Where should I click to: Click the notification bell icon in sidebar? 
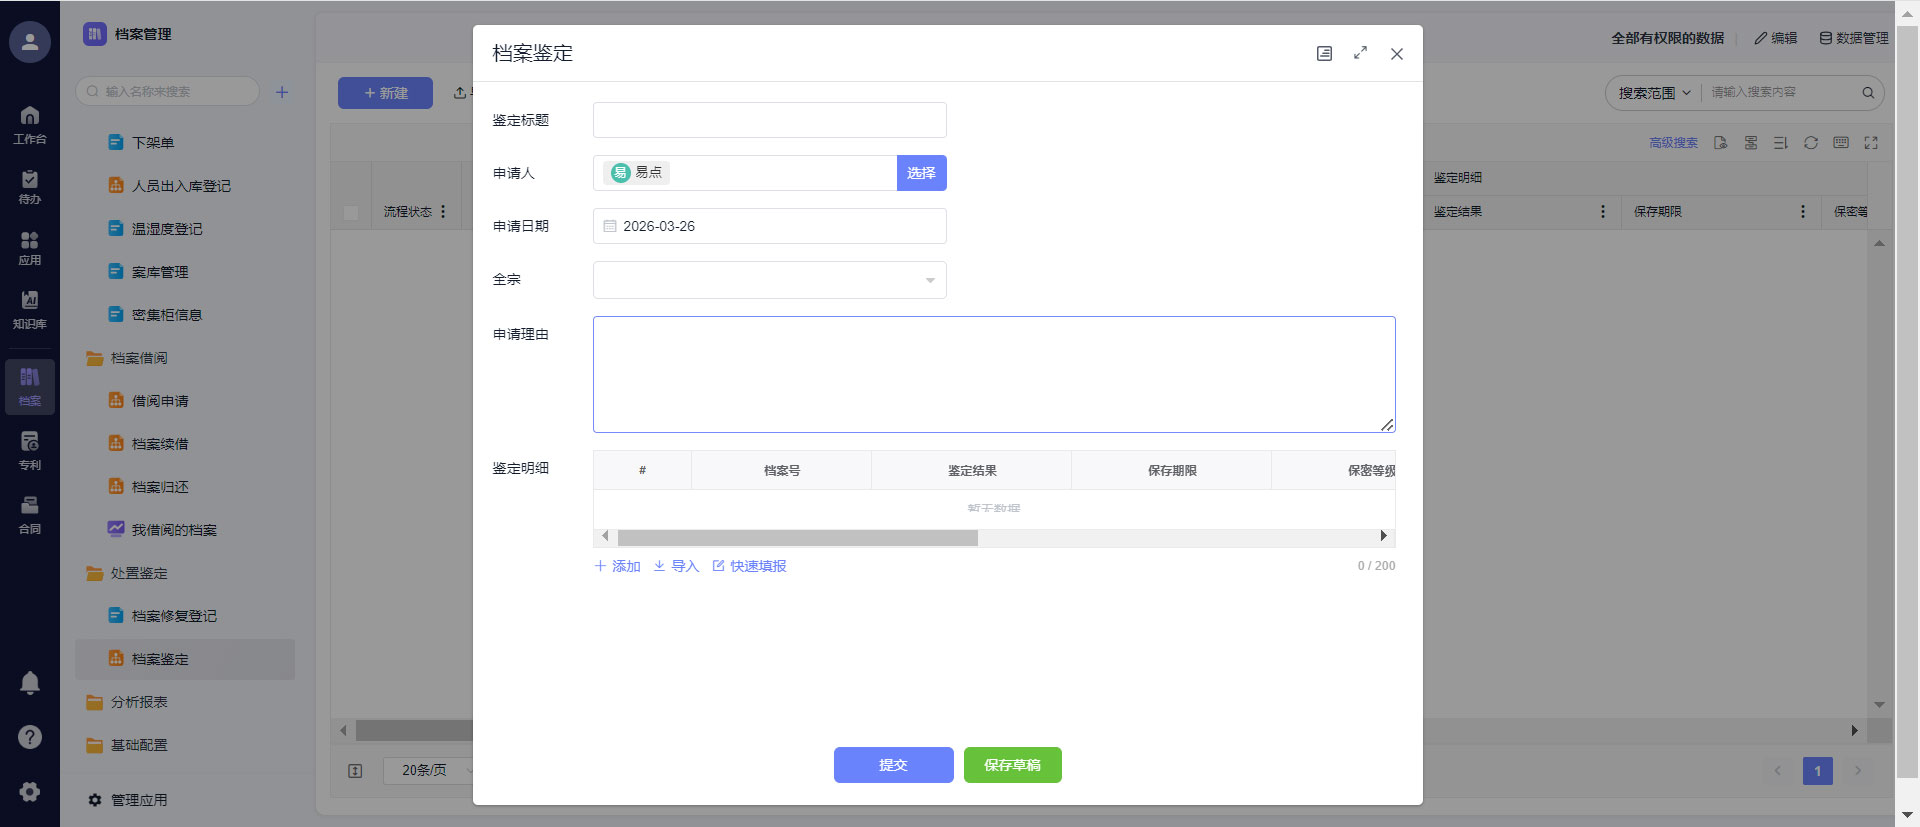pyautogui.click(x=30, y=683)
